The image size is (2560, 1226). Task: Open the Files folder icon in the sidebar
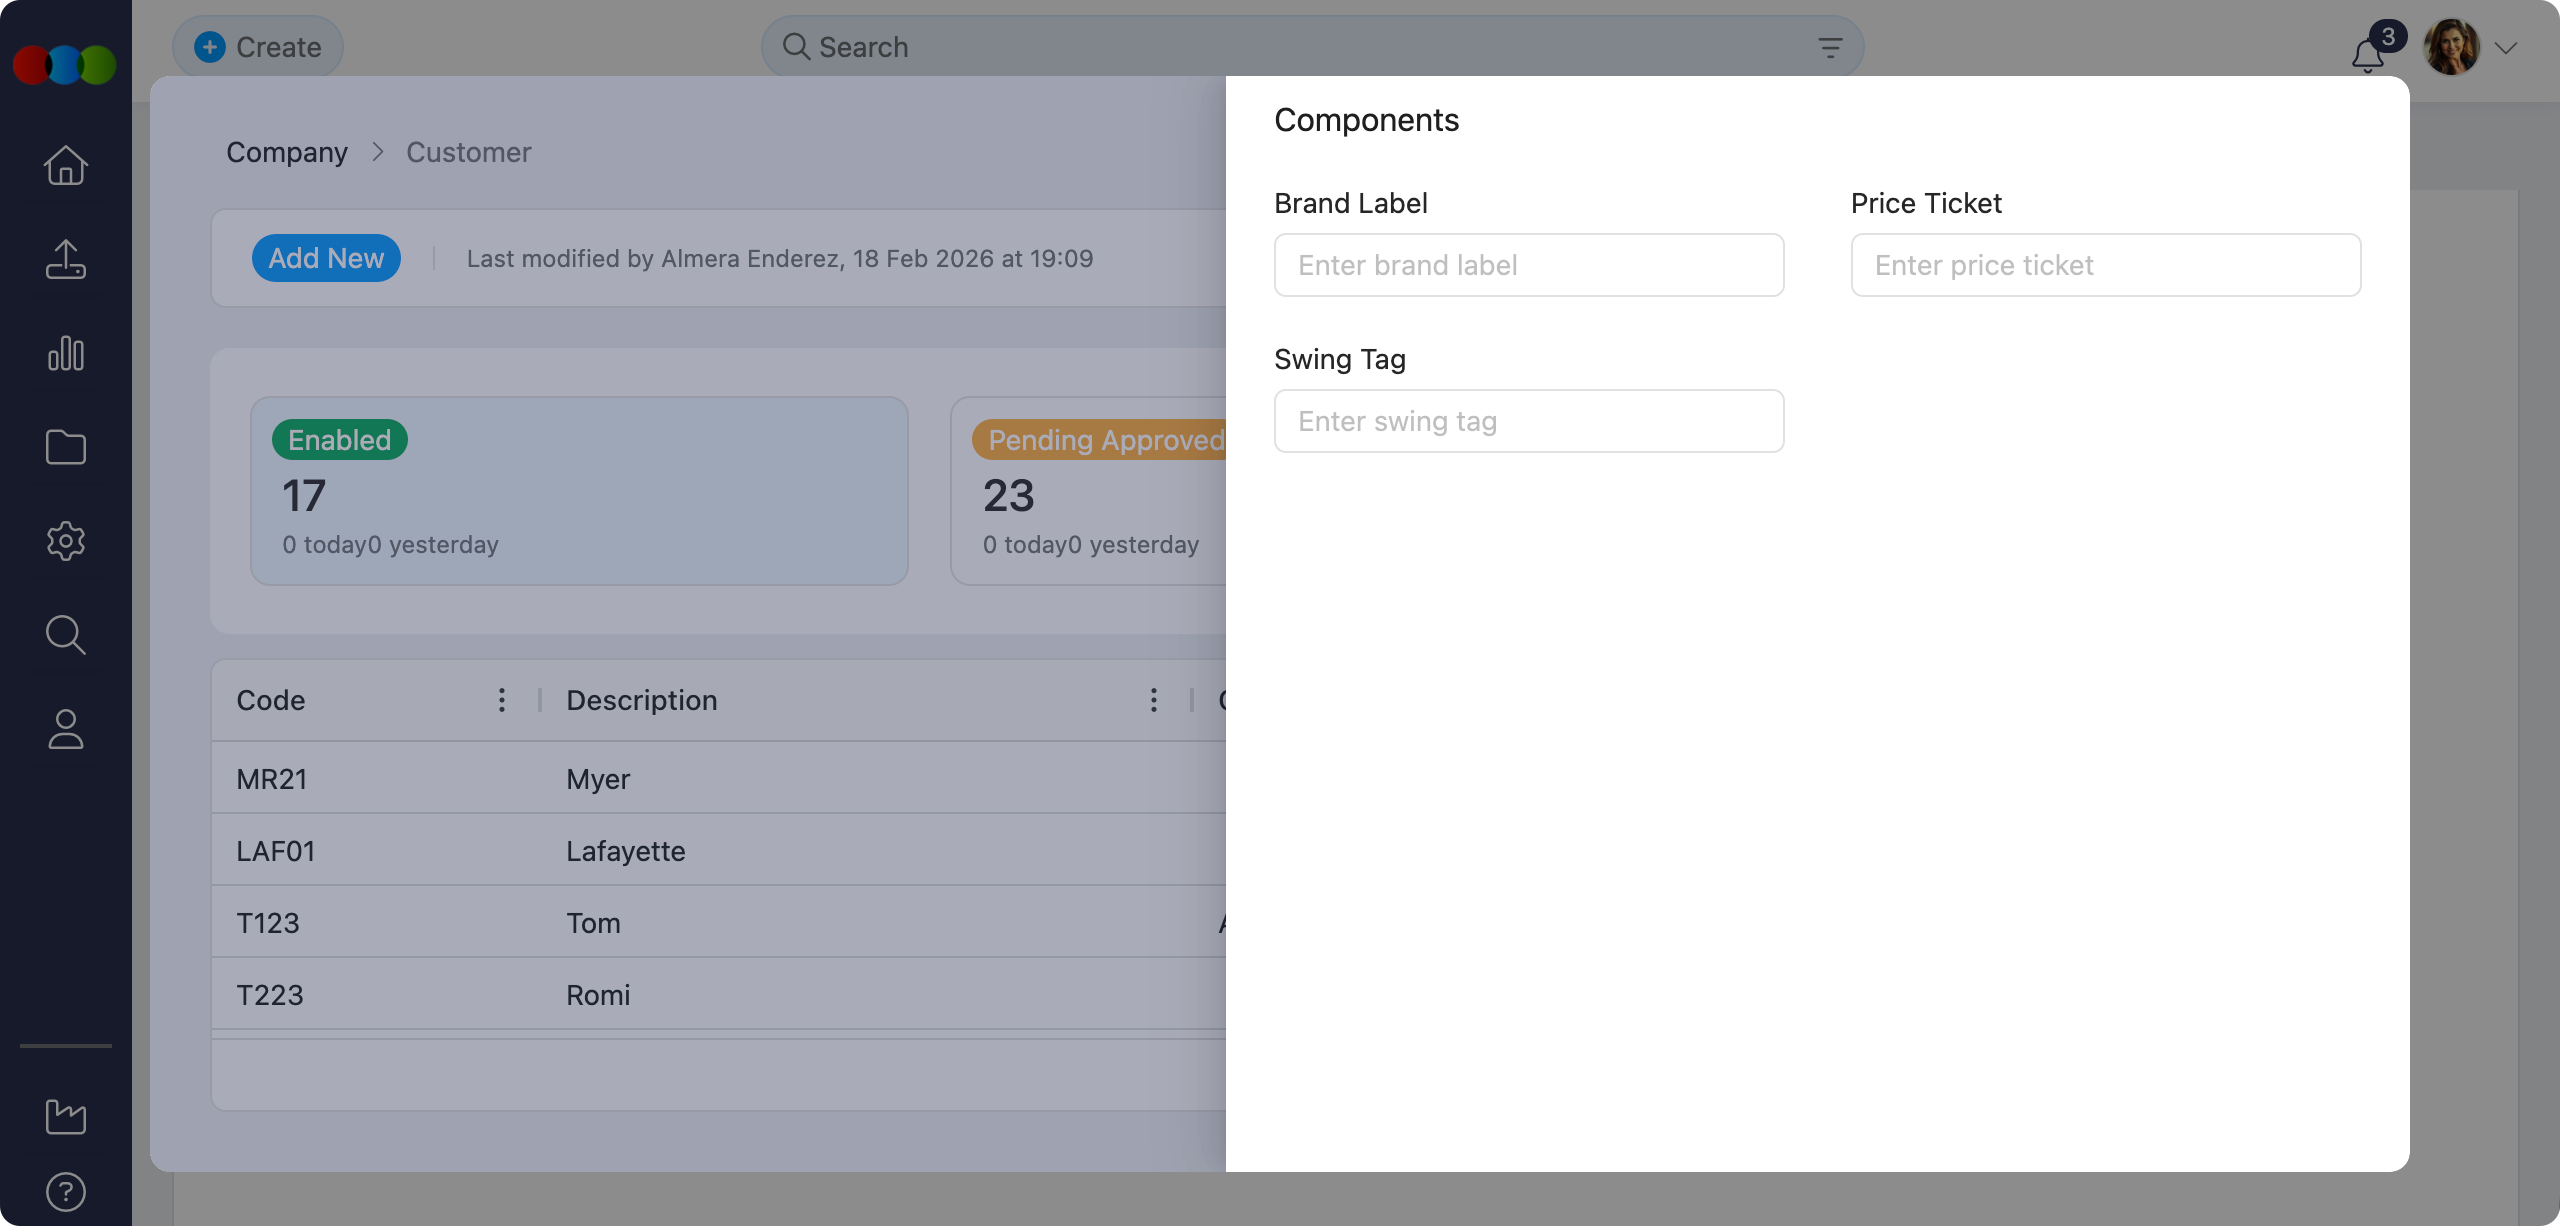pos(65,447)
